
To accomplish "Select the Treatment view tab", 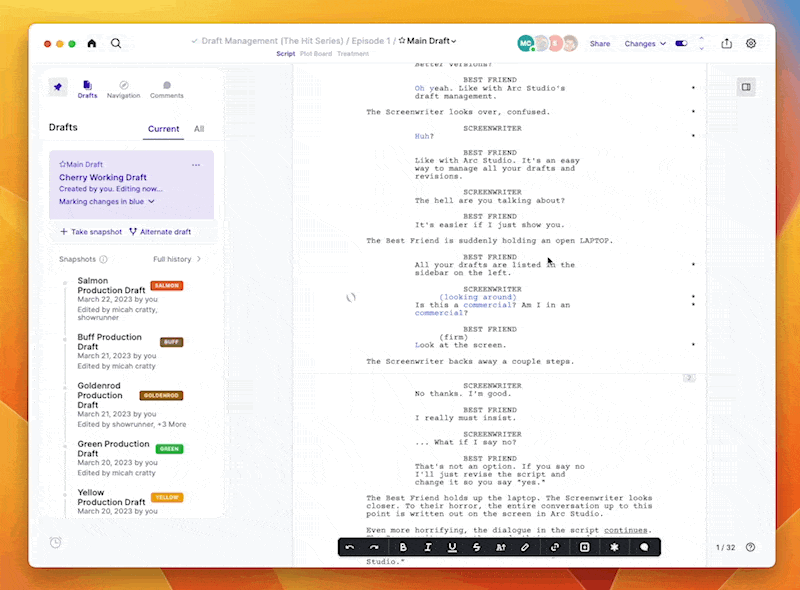I will click(353, 54).
